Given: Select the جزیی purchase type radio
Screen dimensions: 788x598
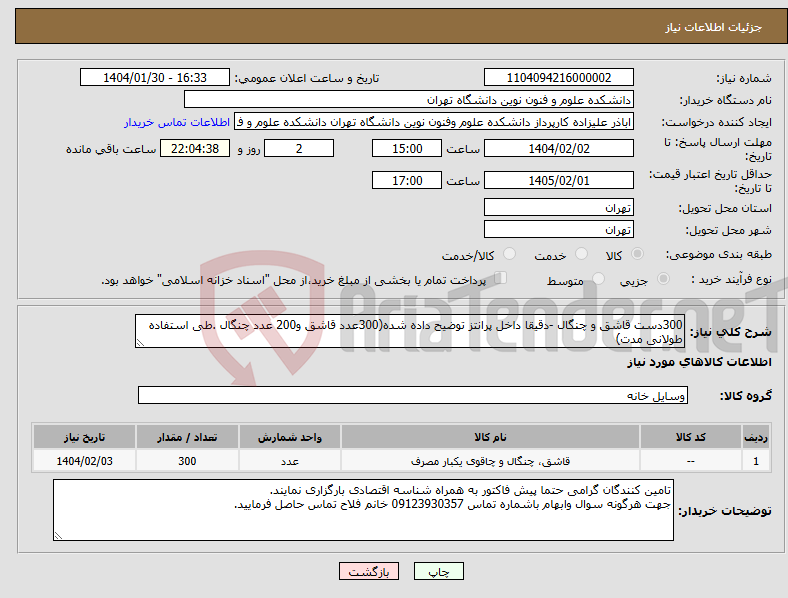Looking at the screenshot, I should [x=663, y=278].
